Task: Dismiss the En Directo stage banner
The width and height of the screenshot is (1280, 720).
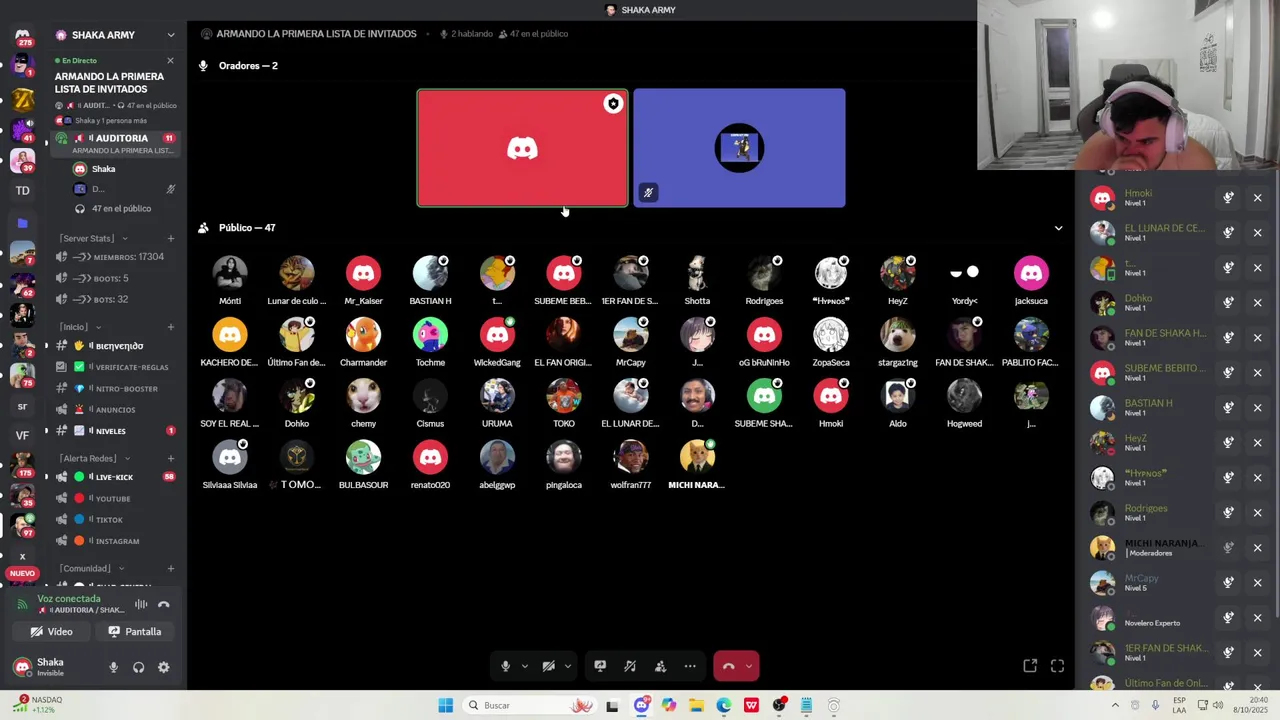Action: tap(170, 61)
